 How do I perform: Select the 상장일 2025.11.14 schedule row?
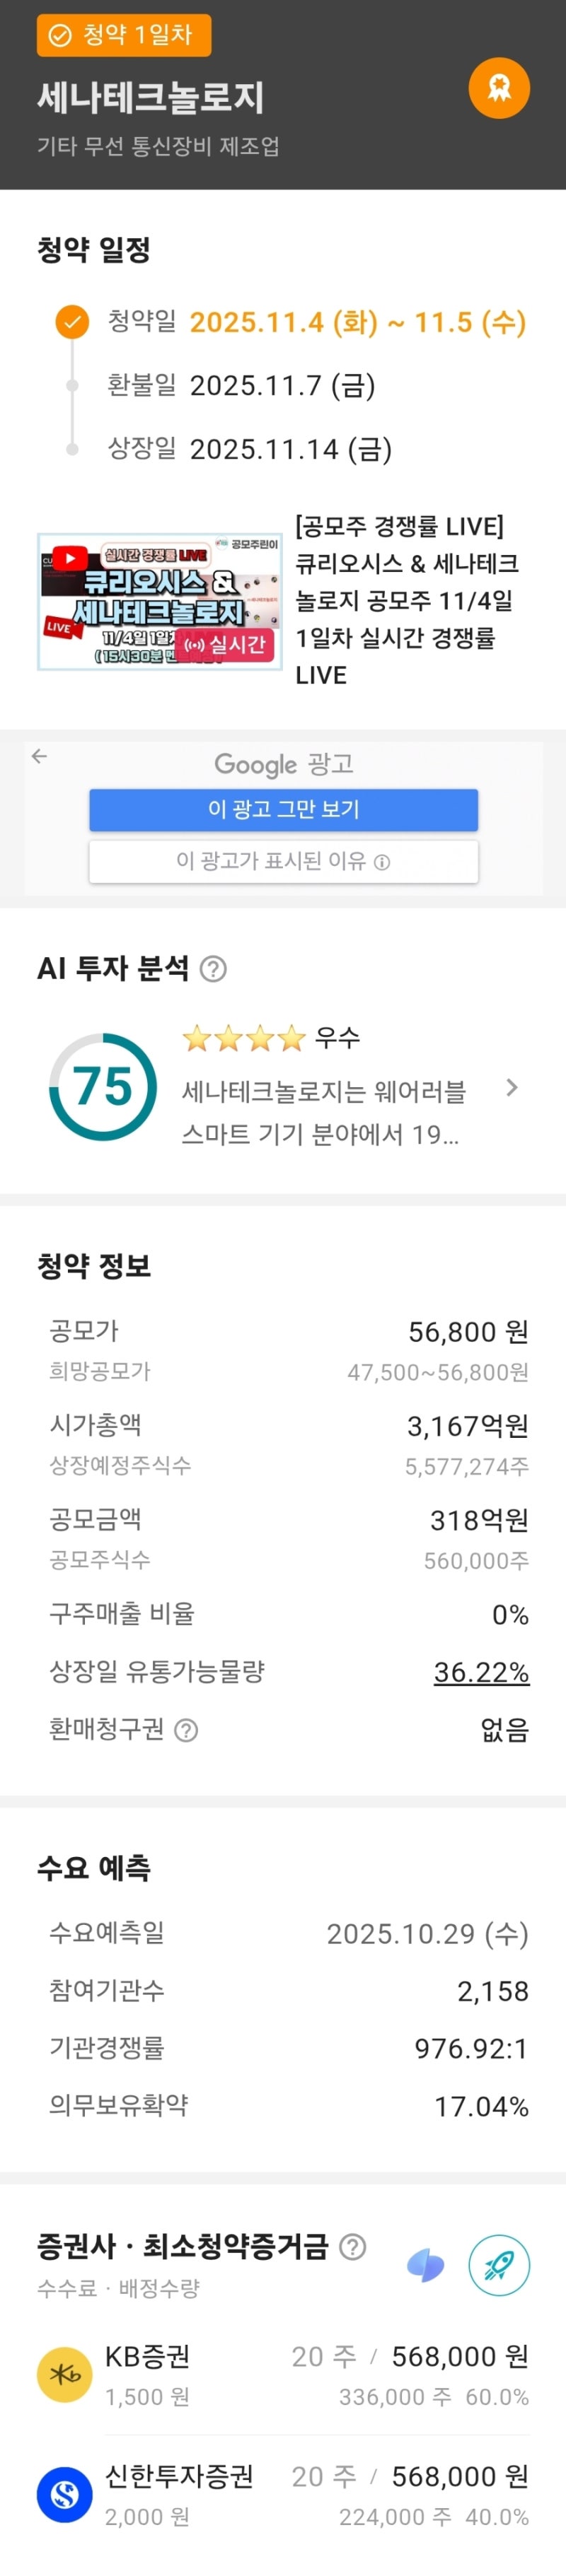(x=250, y=449)
